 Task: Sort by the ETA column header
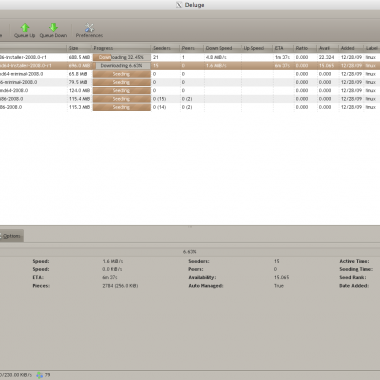click(x=283, y=48)
